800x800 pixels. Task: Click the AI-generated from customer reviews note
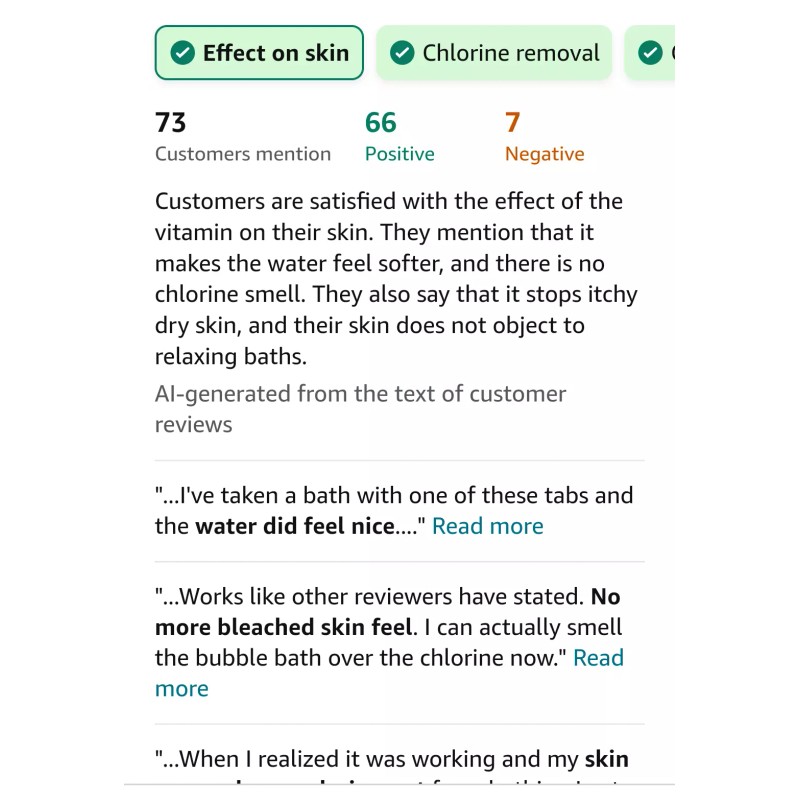360,408
